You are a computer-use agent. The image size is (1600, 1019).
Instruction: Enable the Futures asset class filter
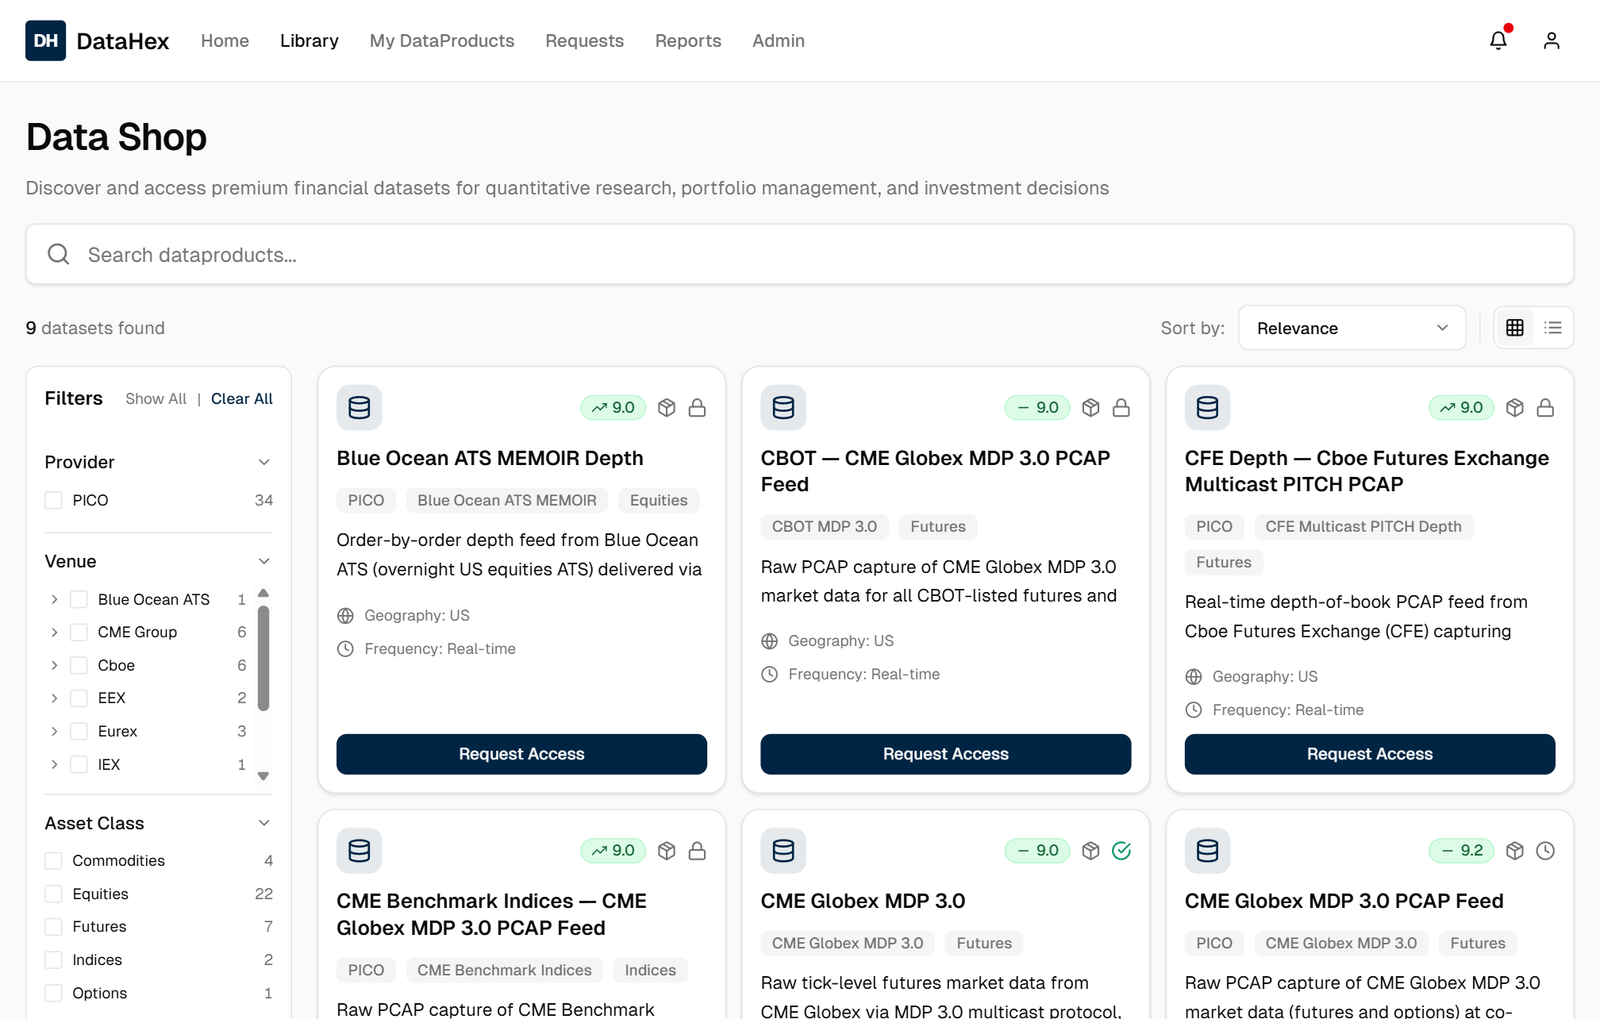(54, 927)
